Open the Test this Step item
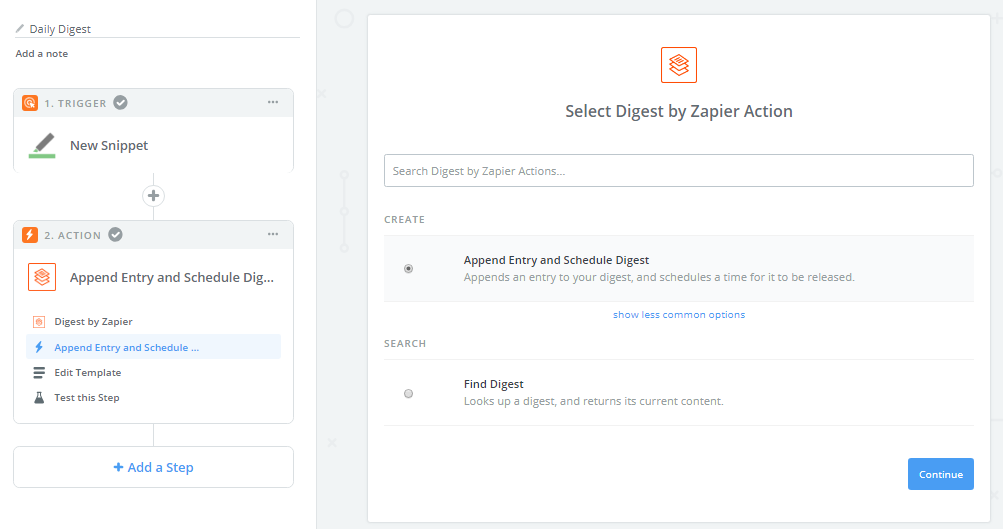The width and height of the screenshot is (1003, 529). click(86, 398)
